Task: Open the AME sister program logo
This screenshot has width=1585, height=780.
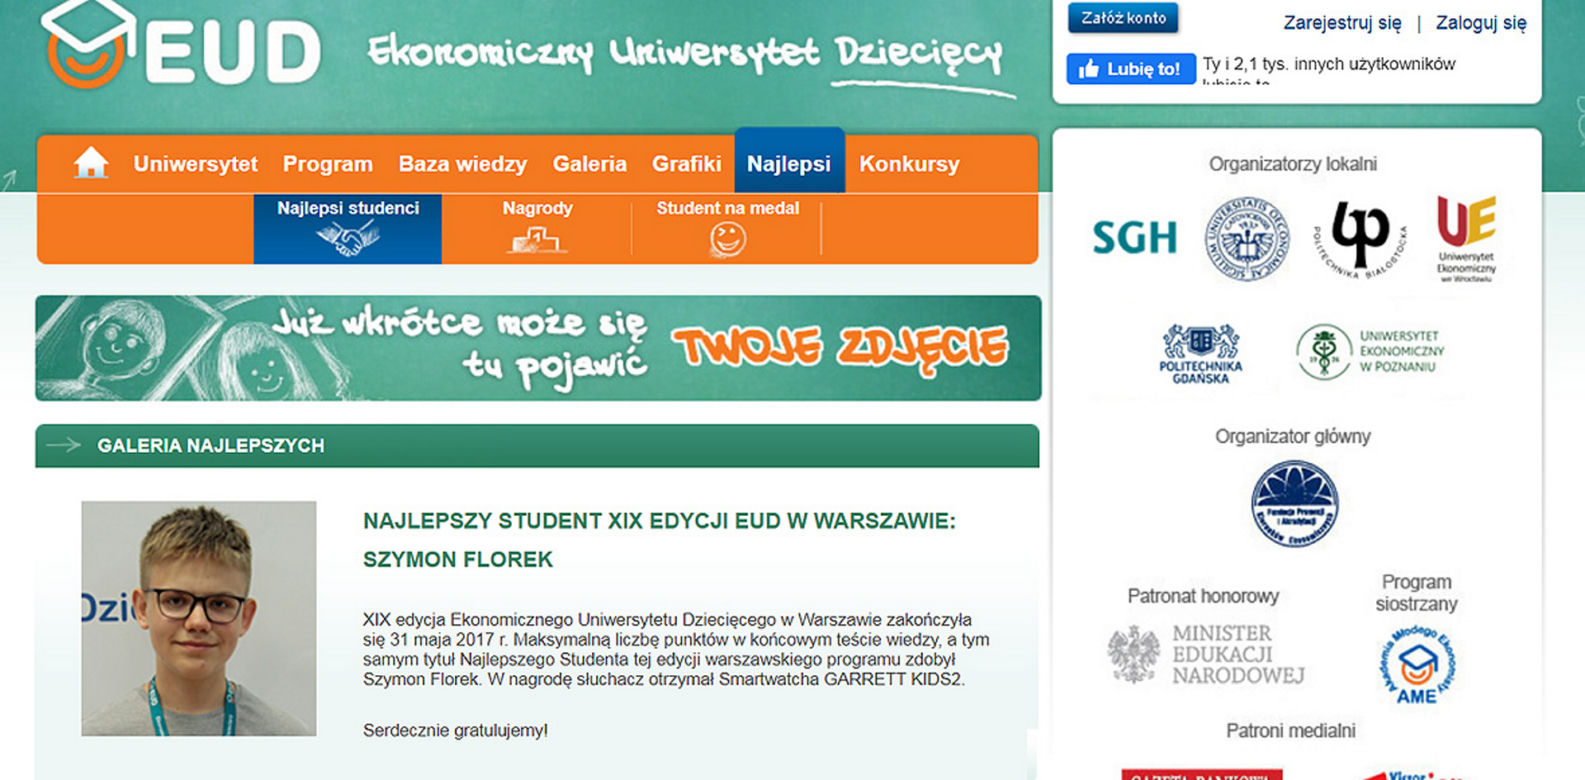Action: [1416, 666]
